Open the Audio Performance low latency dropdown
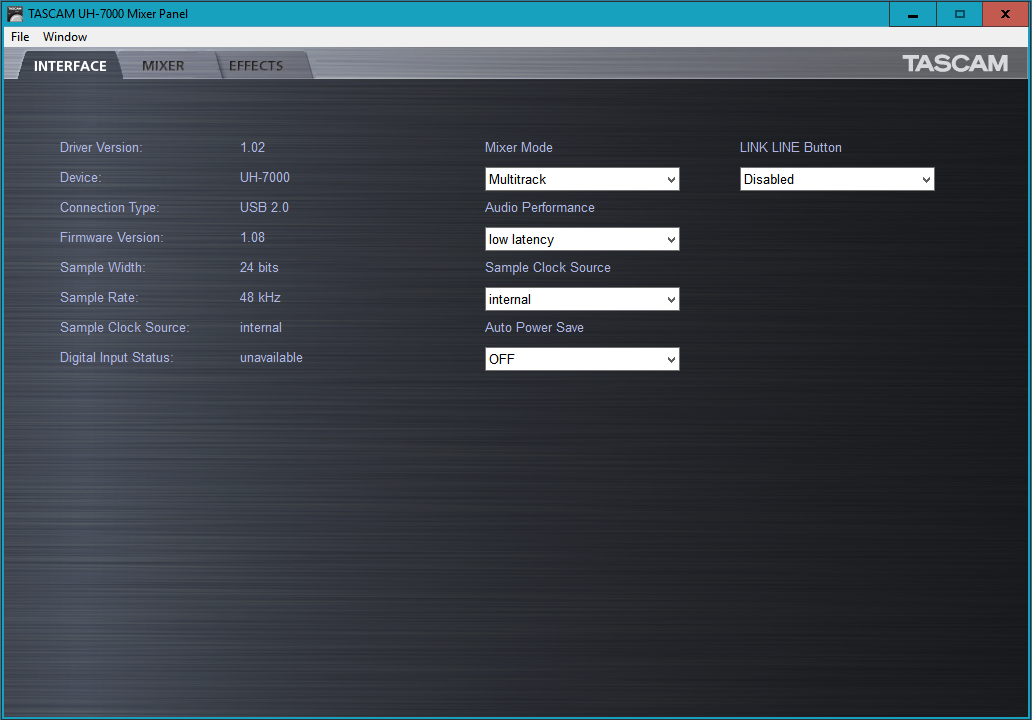The height and width of the screenshot is (720, 1032). pyautogui.click(x=582, y=239)
